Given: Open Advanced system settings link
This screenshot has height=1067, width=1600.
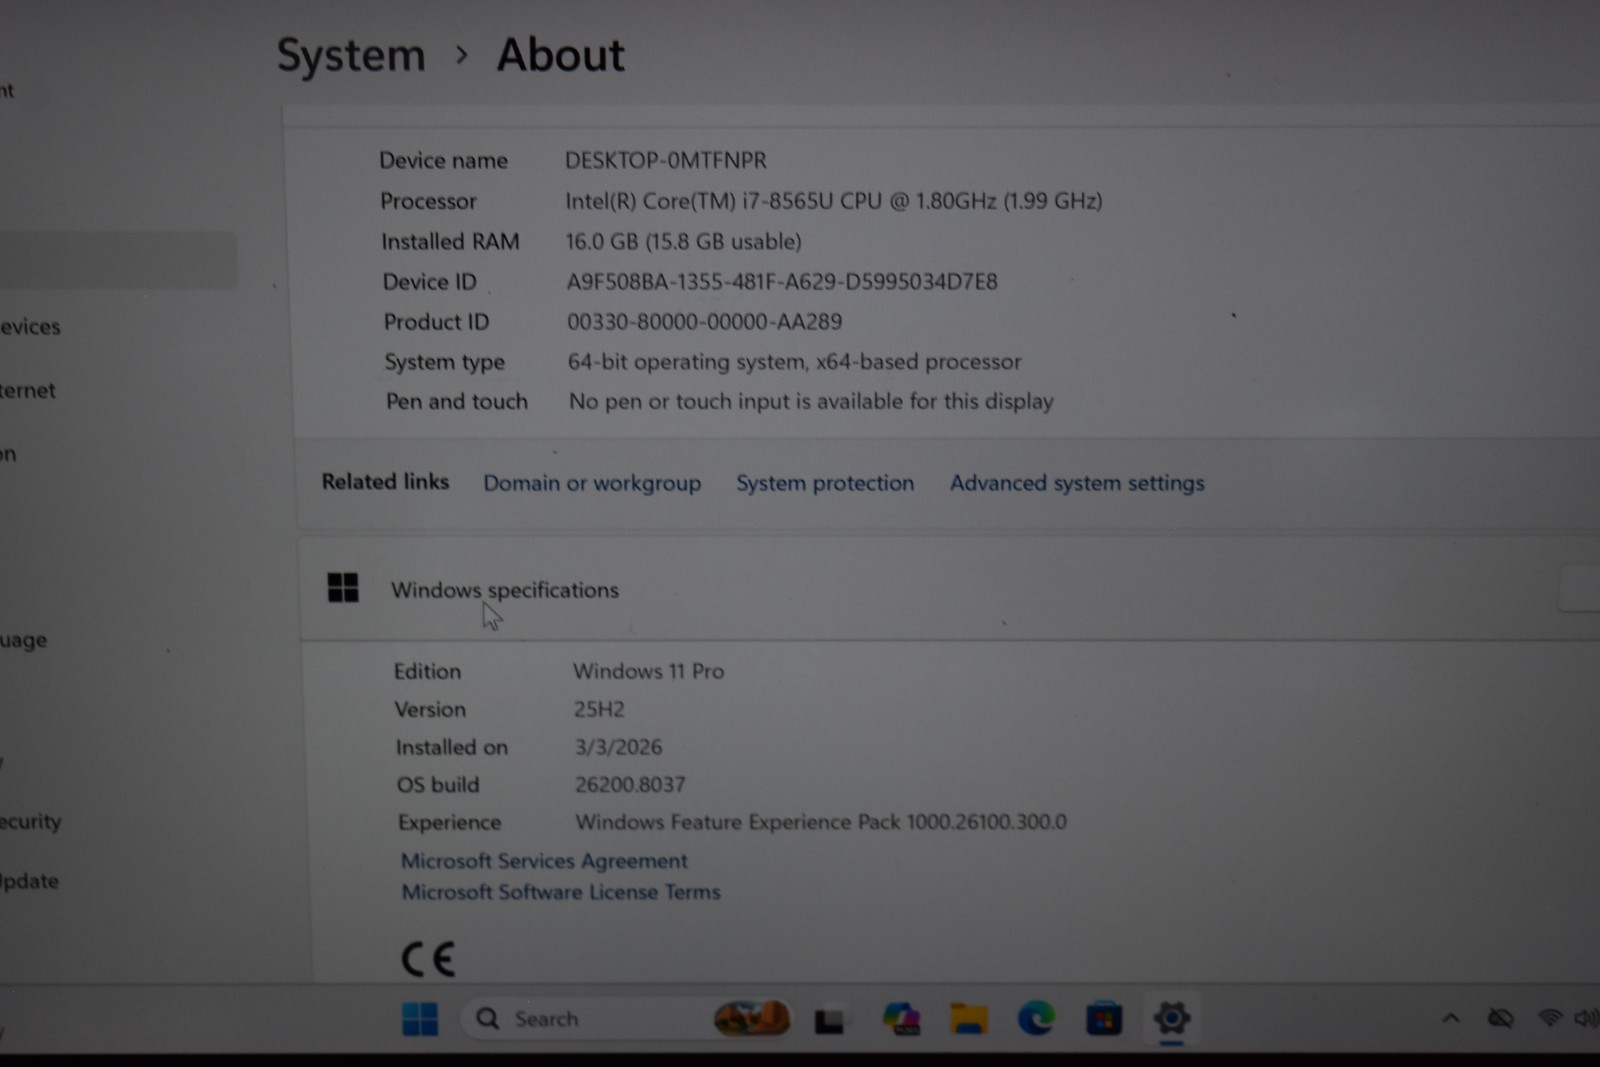Looking at the screenshot, I should click(1077, 483).
